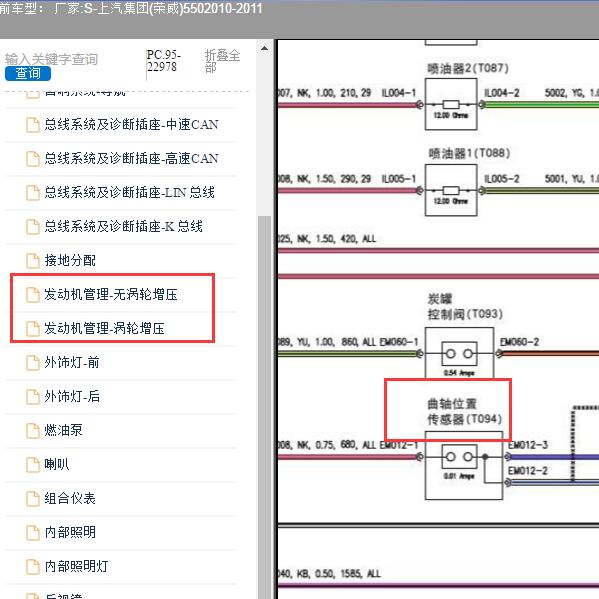
Task: Click the 喷油器1 resistor symbol box
Action: click(x=451, y=190)
